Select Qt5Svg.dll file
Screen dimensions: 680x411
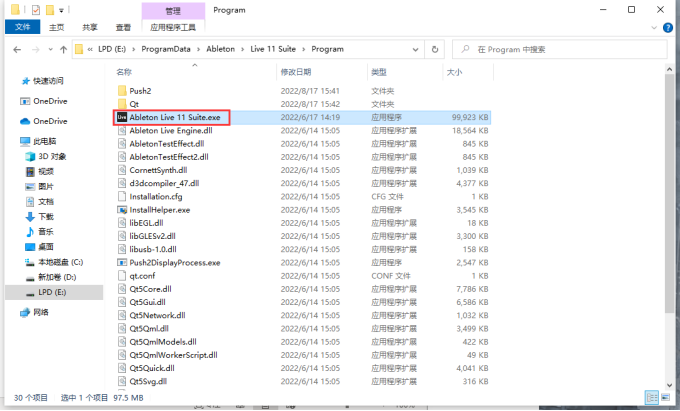(x=148, y=382)
